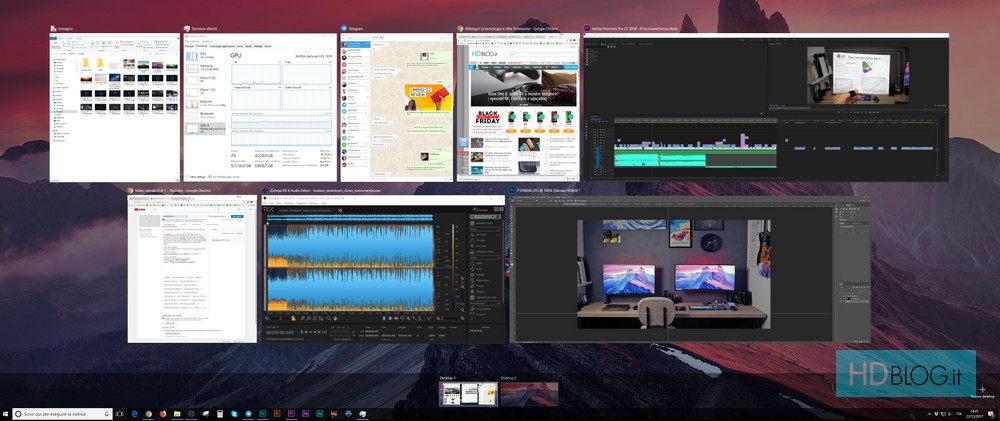The image size is (1000, 421).
Task: Open the YouTube Google Chrome window thumbnail
Action: tap(192, 269)
